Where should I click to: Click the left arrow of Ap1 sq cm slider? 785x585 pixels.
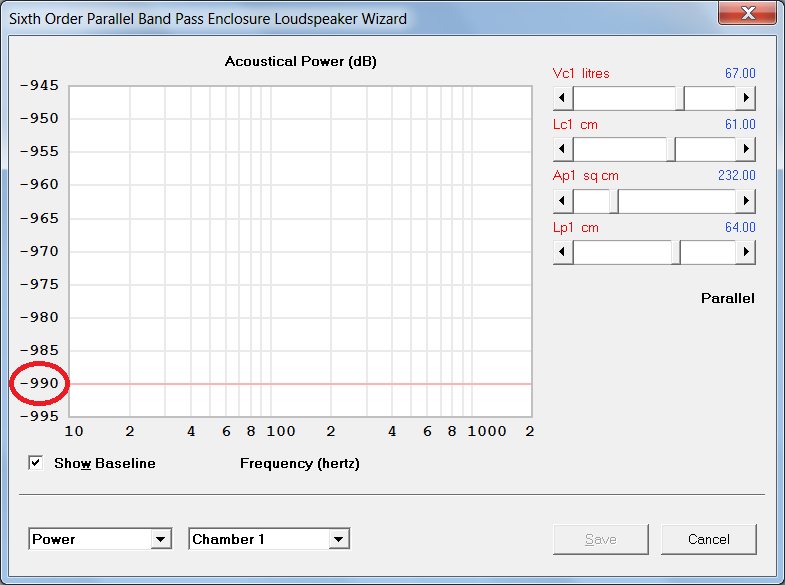point(563,201)
